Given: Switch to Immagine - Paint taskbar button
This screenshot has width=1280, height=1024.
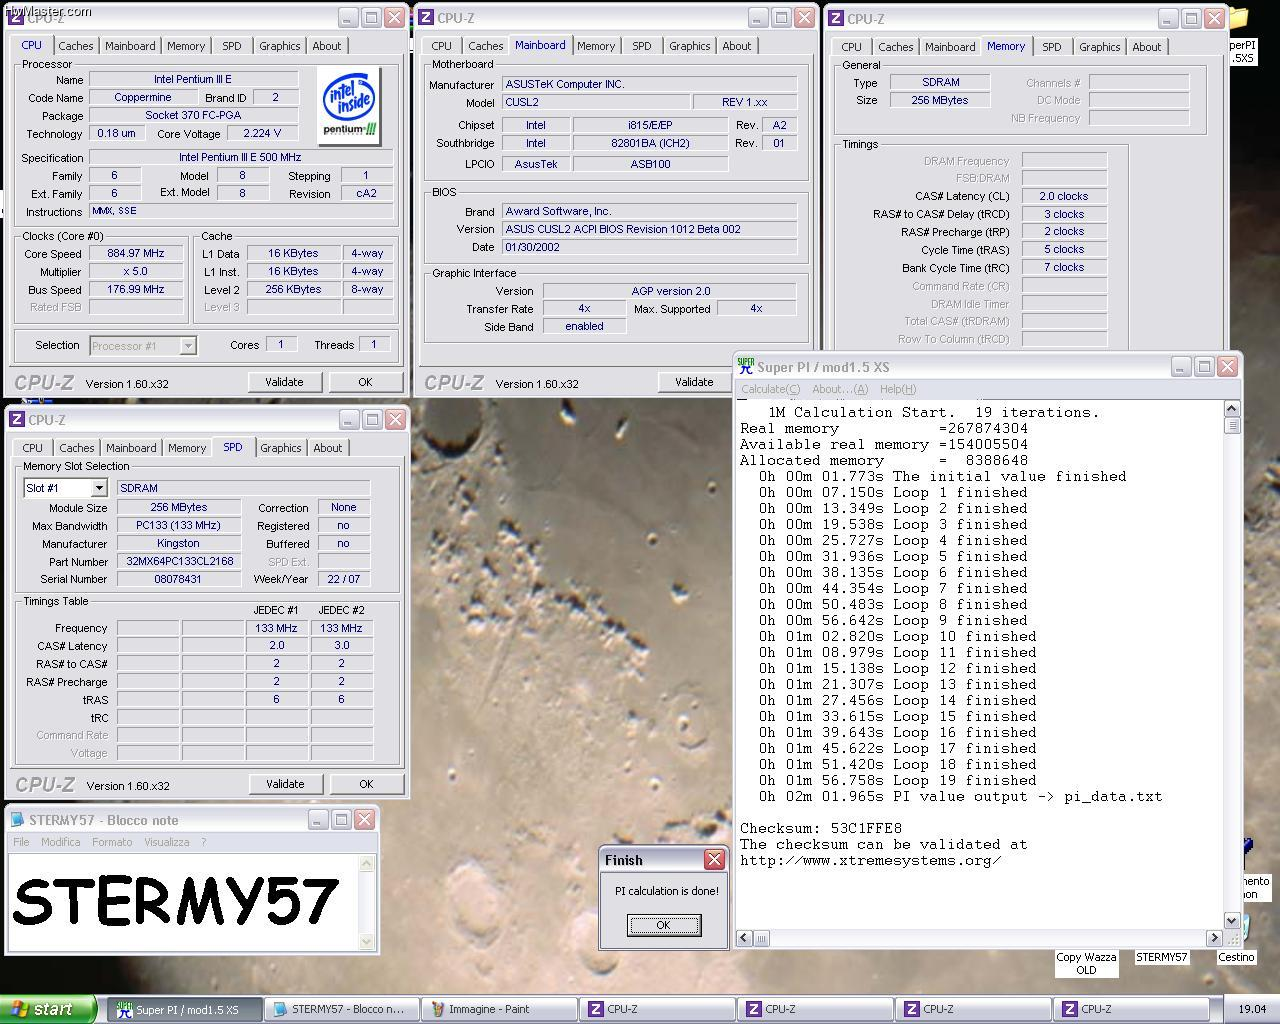Looking at the screenshot, I should point(498,1009).
